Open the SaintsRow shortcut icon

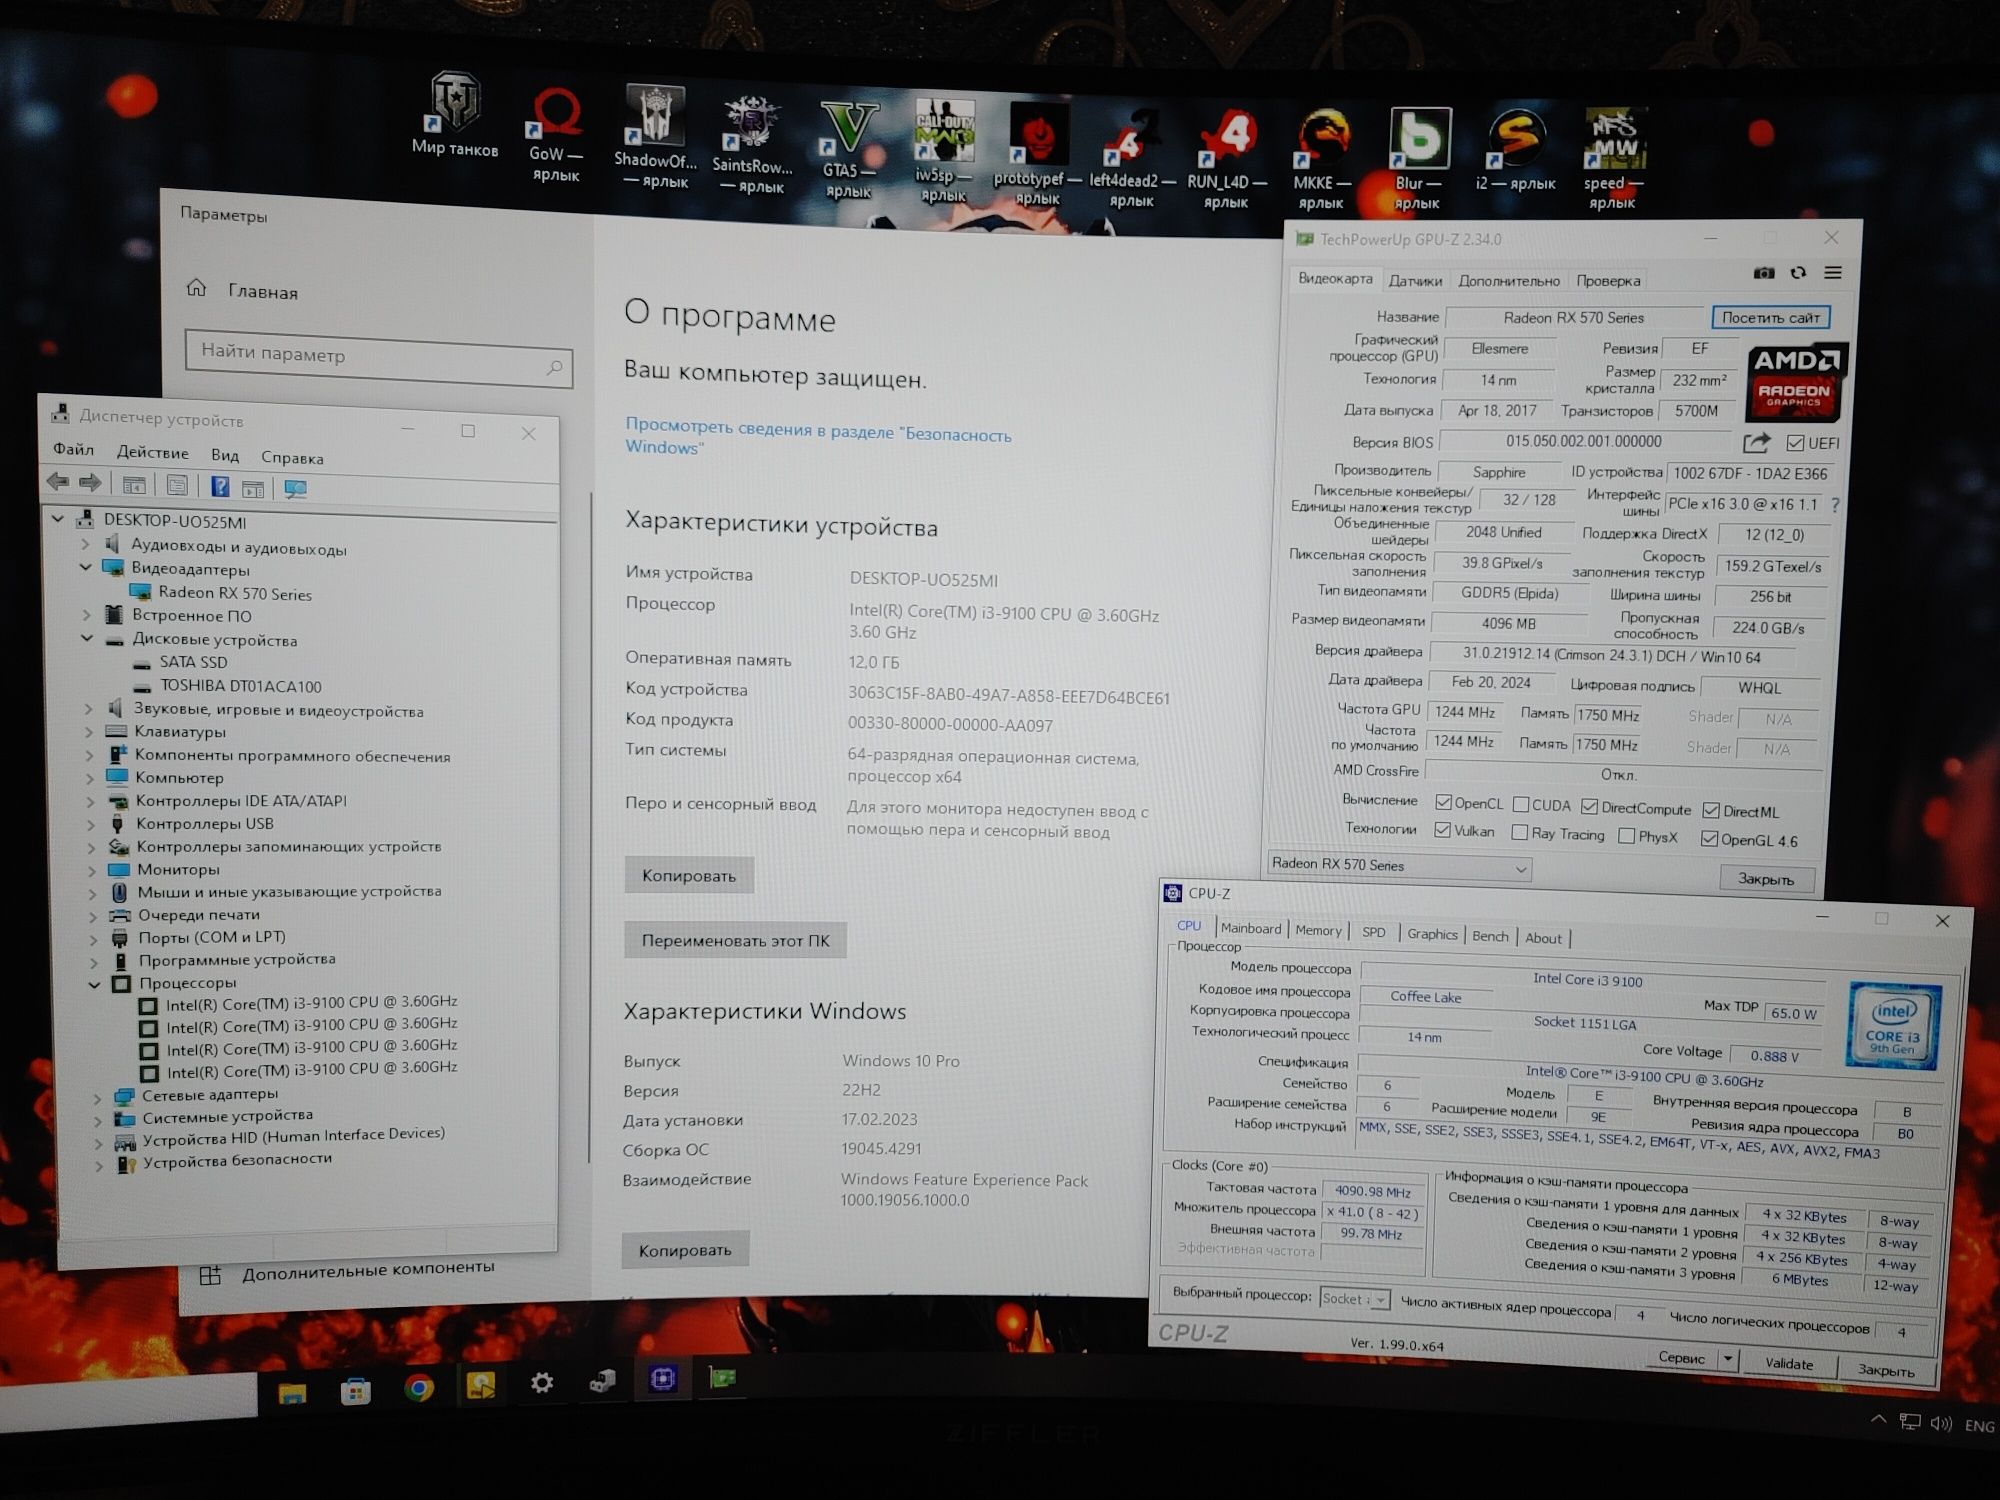click(752, 145)
